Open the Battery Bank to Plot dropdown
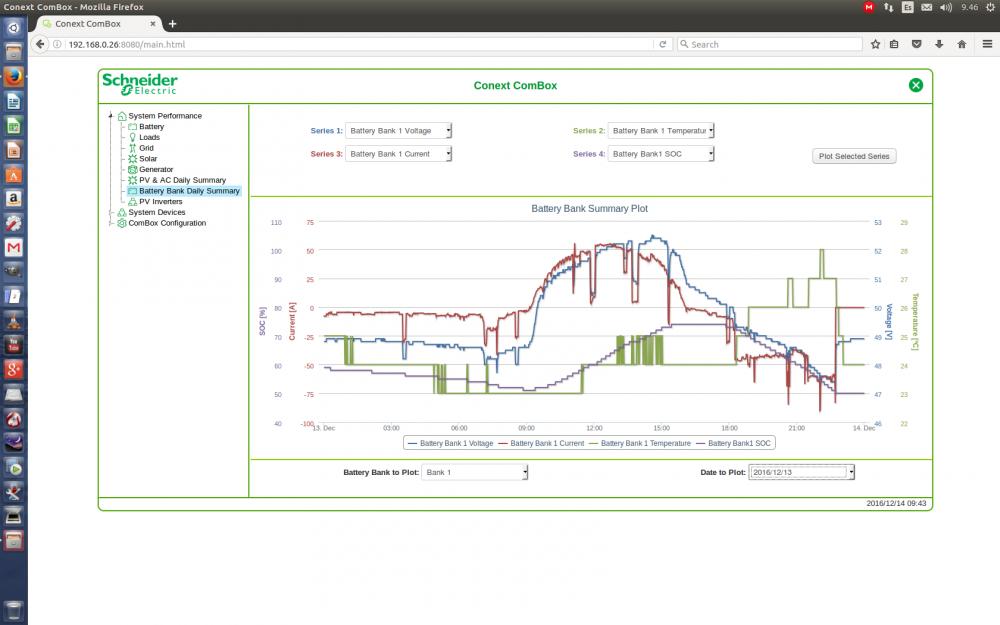 (474, 473)
